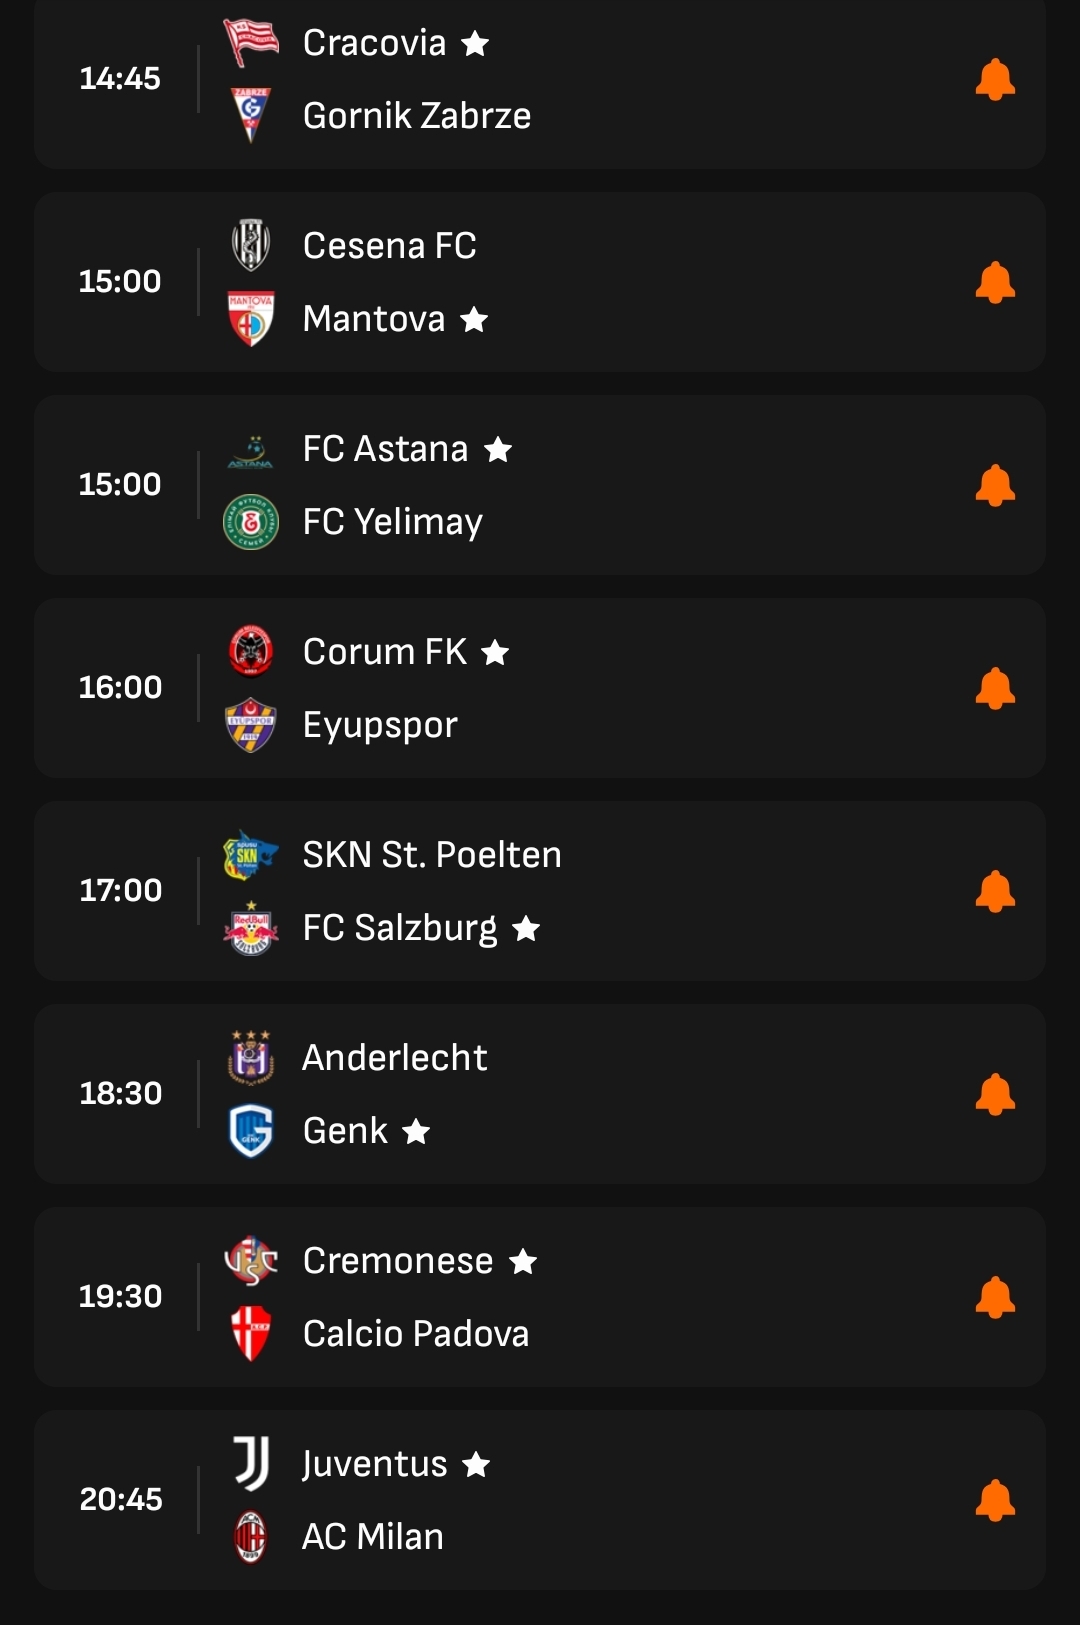Toggle notification bell for Juventus vs AC Milan
The image size is (1080, 1625).
(995, 1500)
